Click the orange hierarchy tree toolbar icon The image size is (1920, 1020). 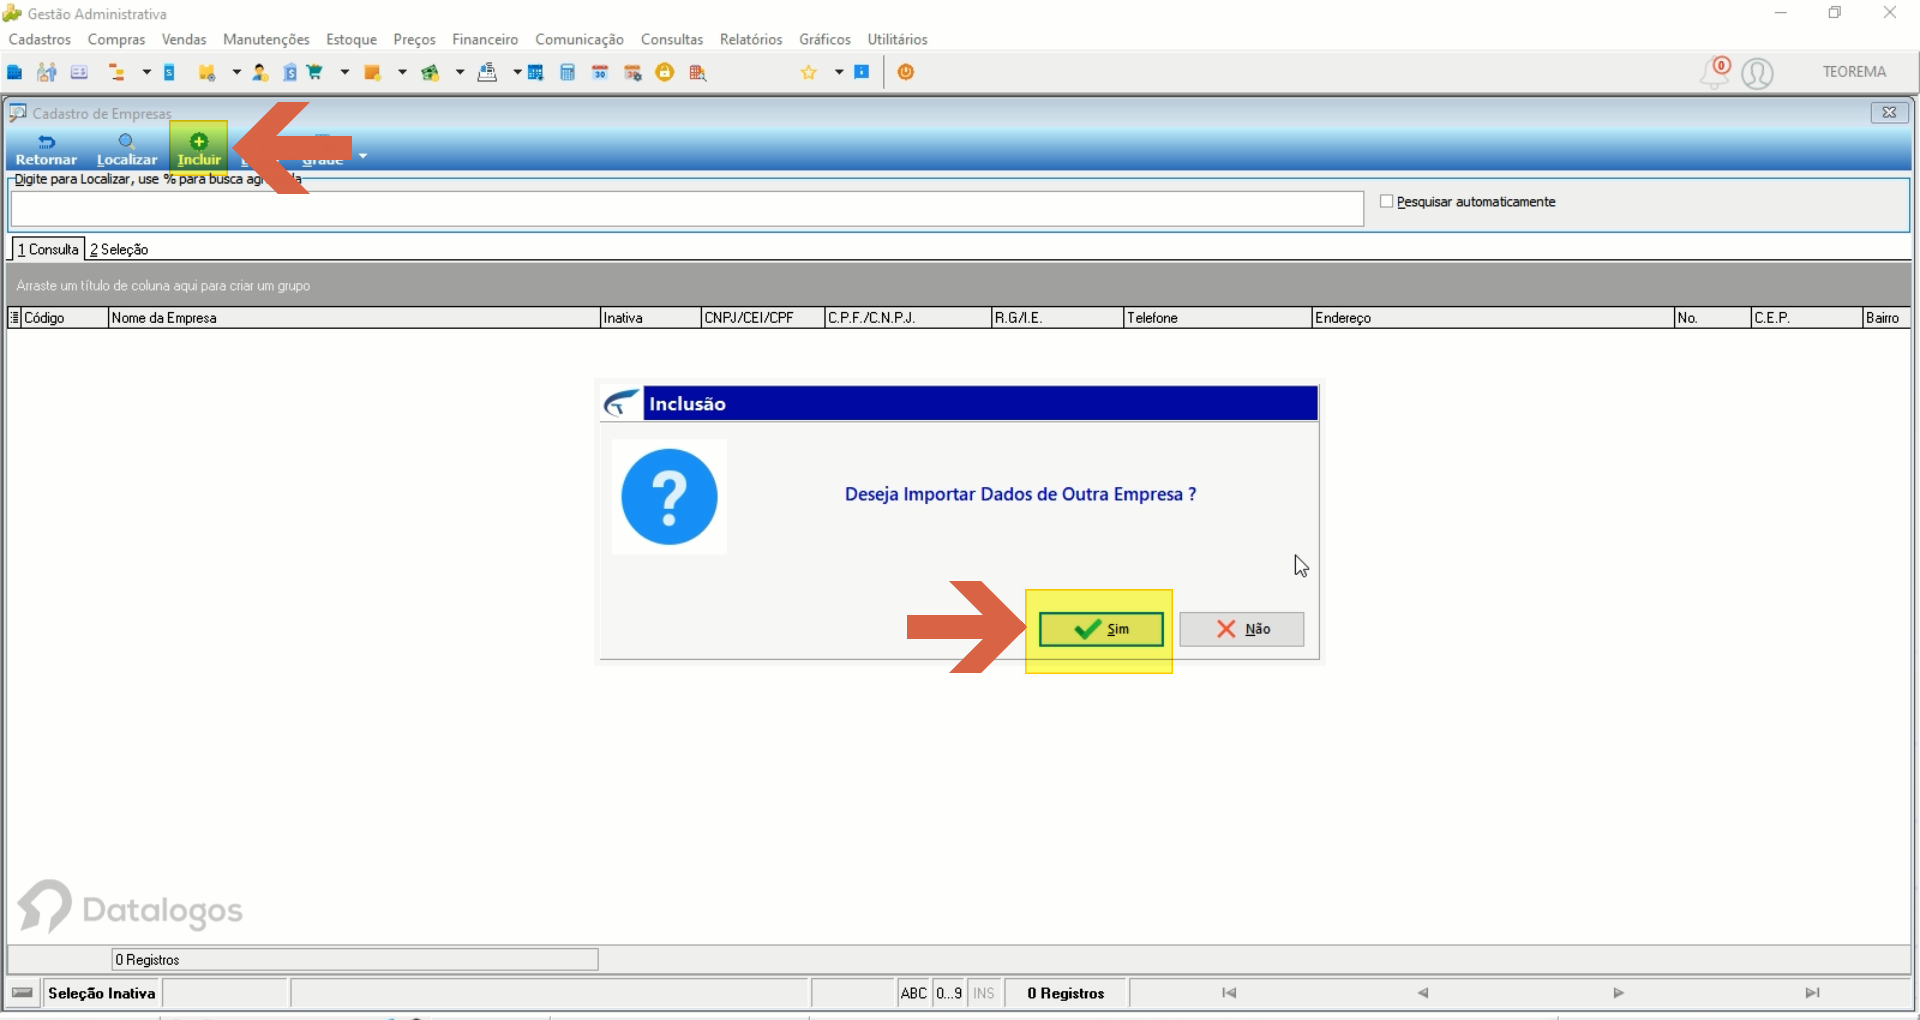click(x=117, y=72)
